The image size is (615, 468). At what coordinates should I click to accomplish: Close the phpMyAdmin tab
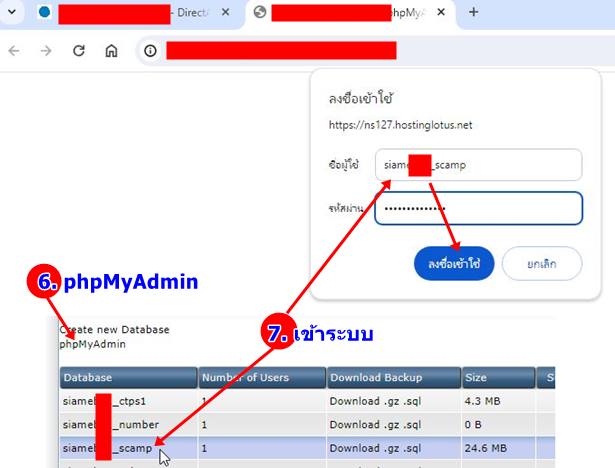(441, 12)
